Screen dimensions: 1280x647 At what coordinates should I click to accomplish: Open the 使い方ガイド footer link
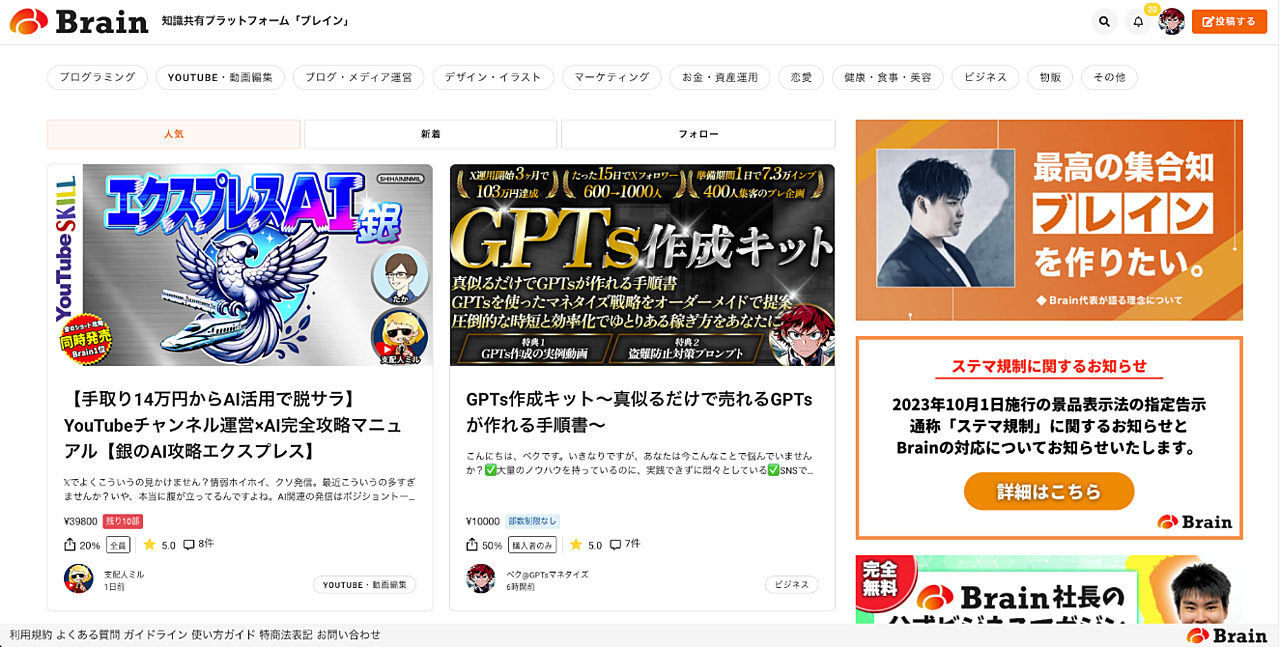[223, 635]
